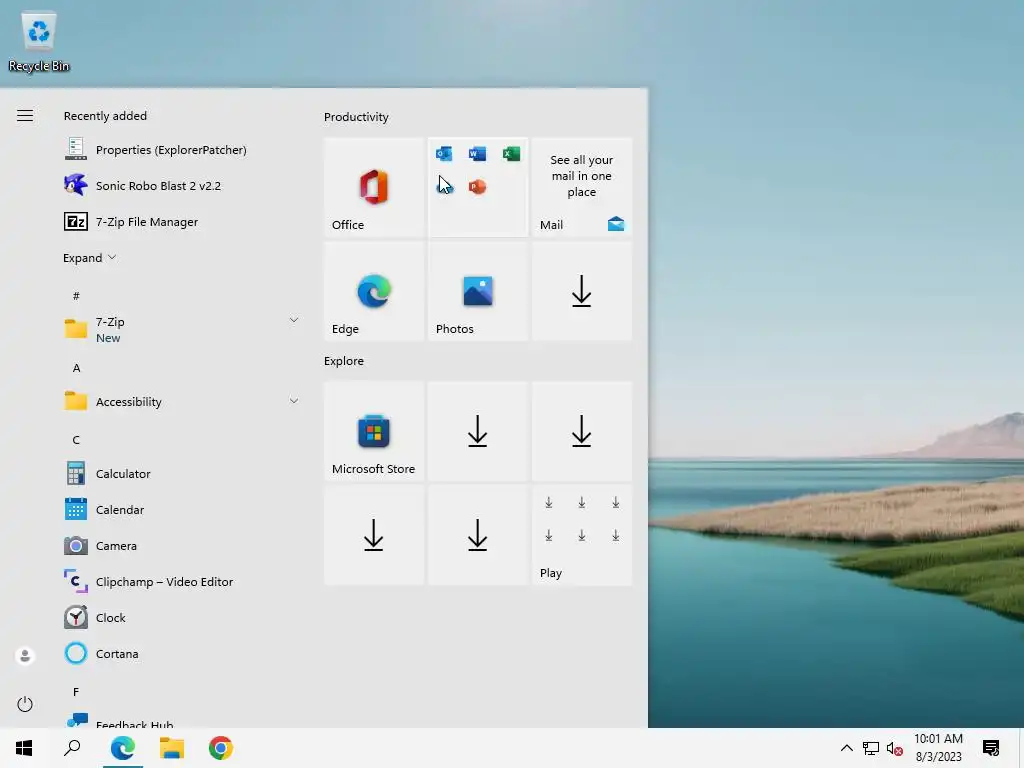The image size is (1024, 768).
Task: Open Word in Office apps tile
Action: pos(477,153)
